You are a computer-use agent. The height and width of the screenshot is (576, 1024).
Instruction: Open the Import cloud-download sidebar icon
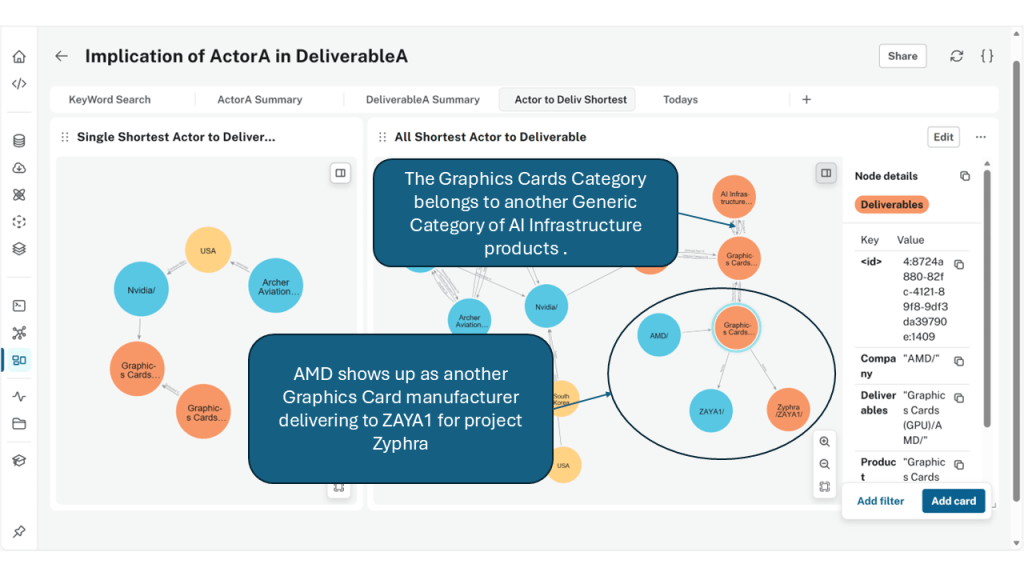(x=19, y=168)
